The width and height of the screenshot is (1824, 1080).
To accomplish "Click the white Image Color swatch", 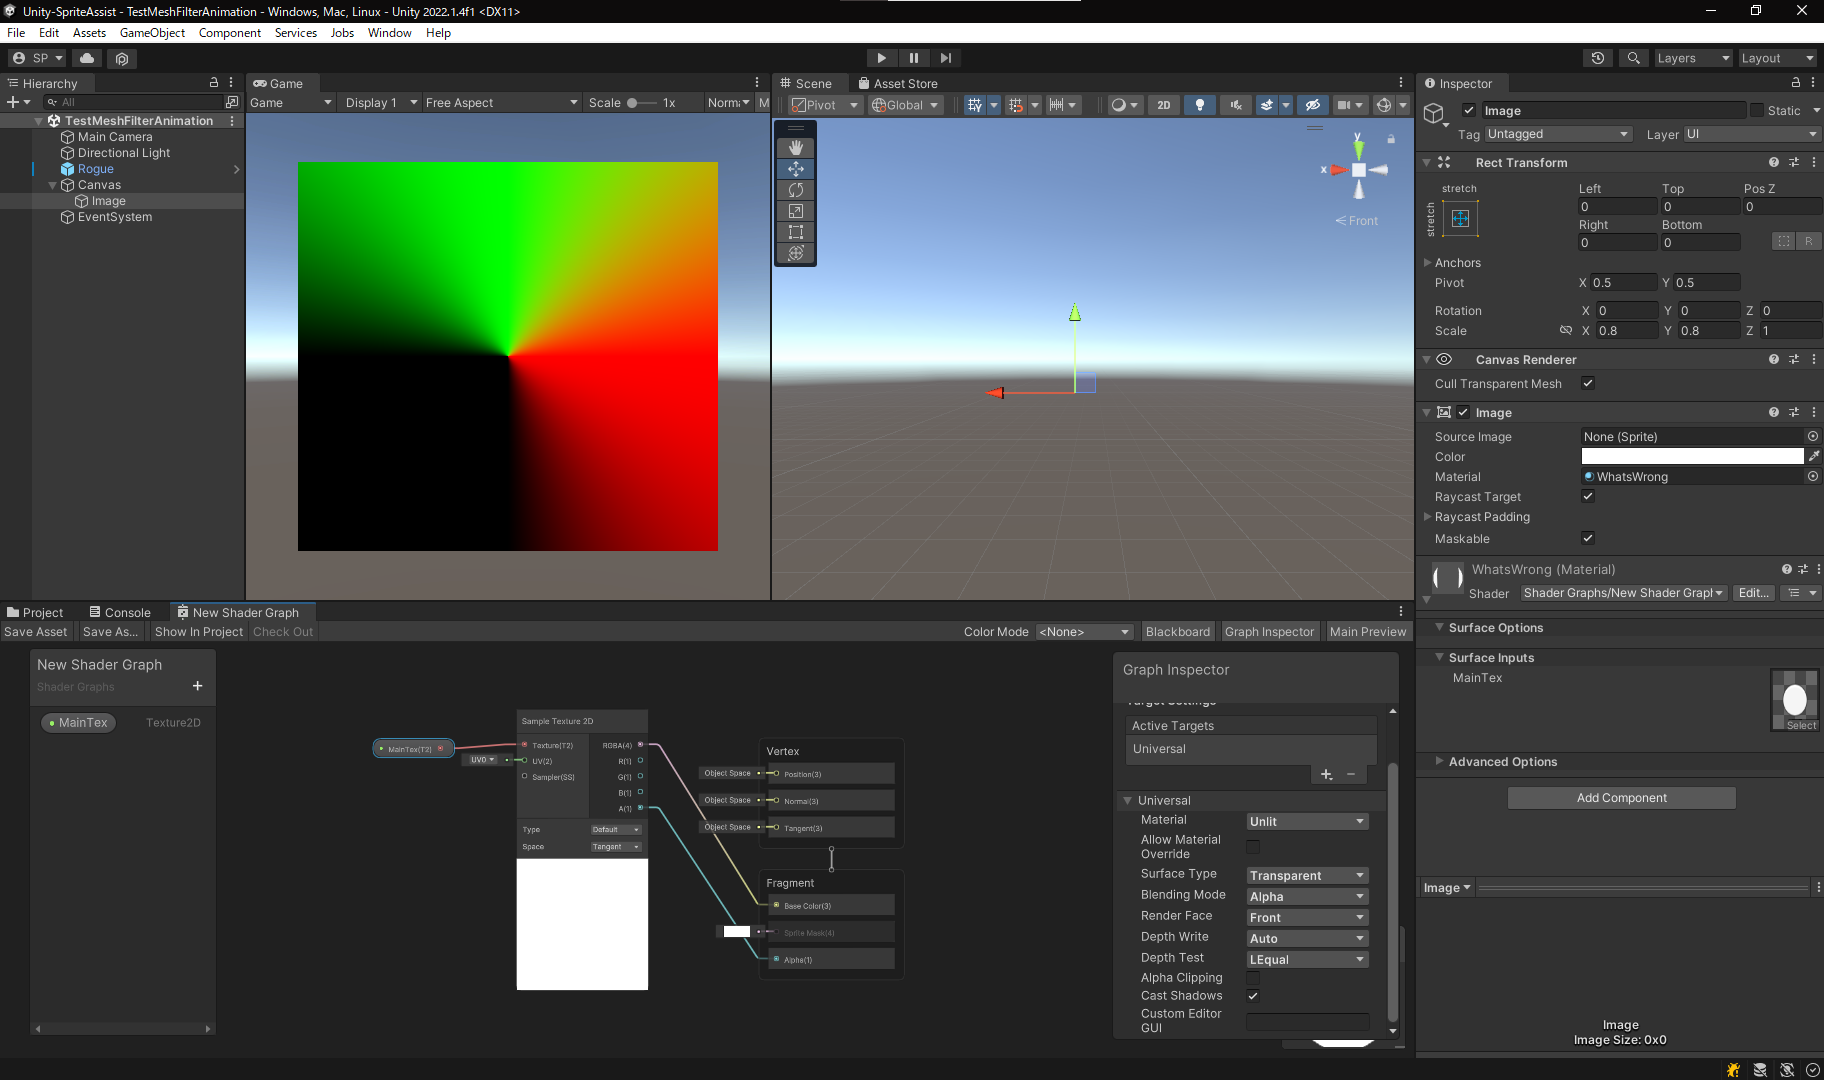I will [x=1692, y=457].
